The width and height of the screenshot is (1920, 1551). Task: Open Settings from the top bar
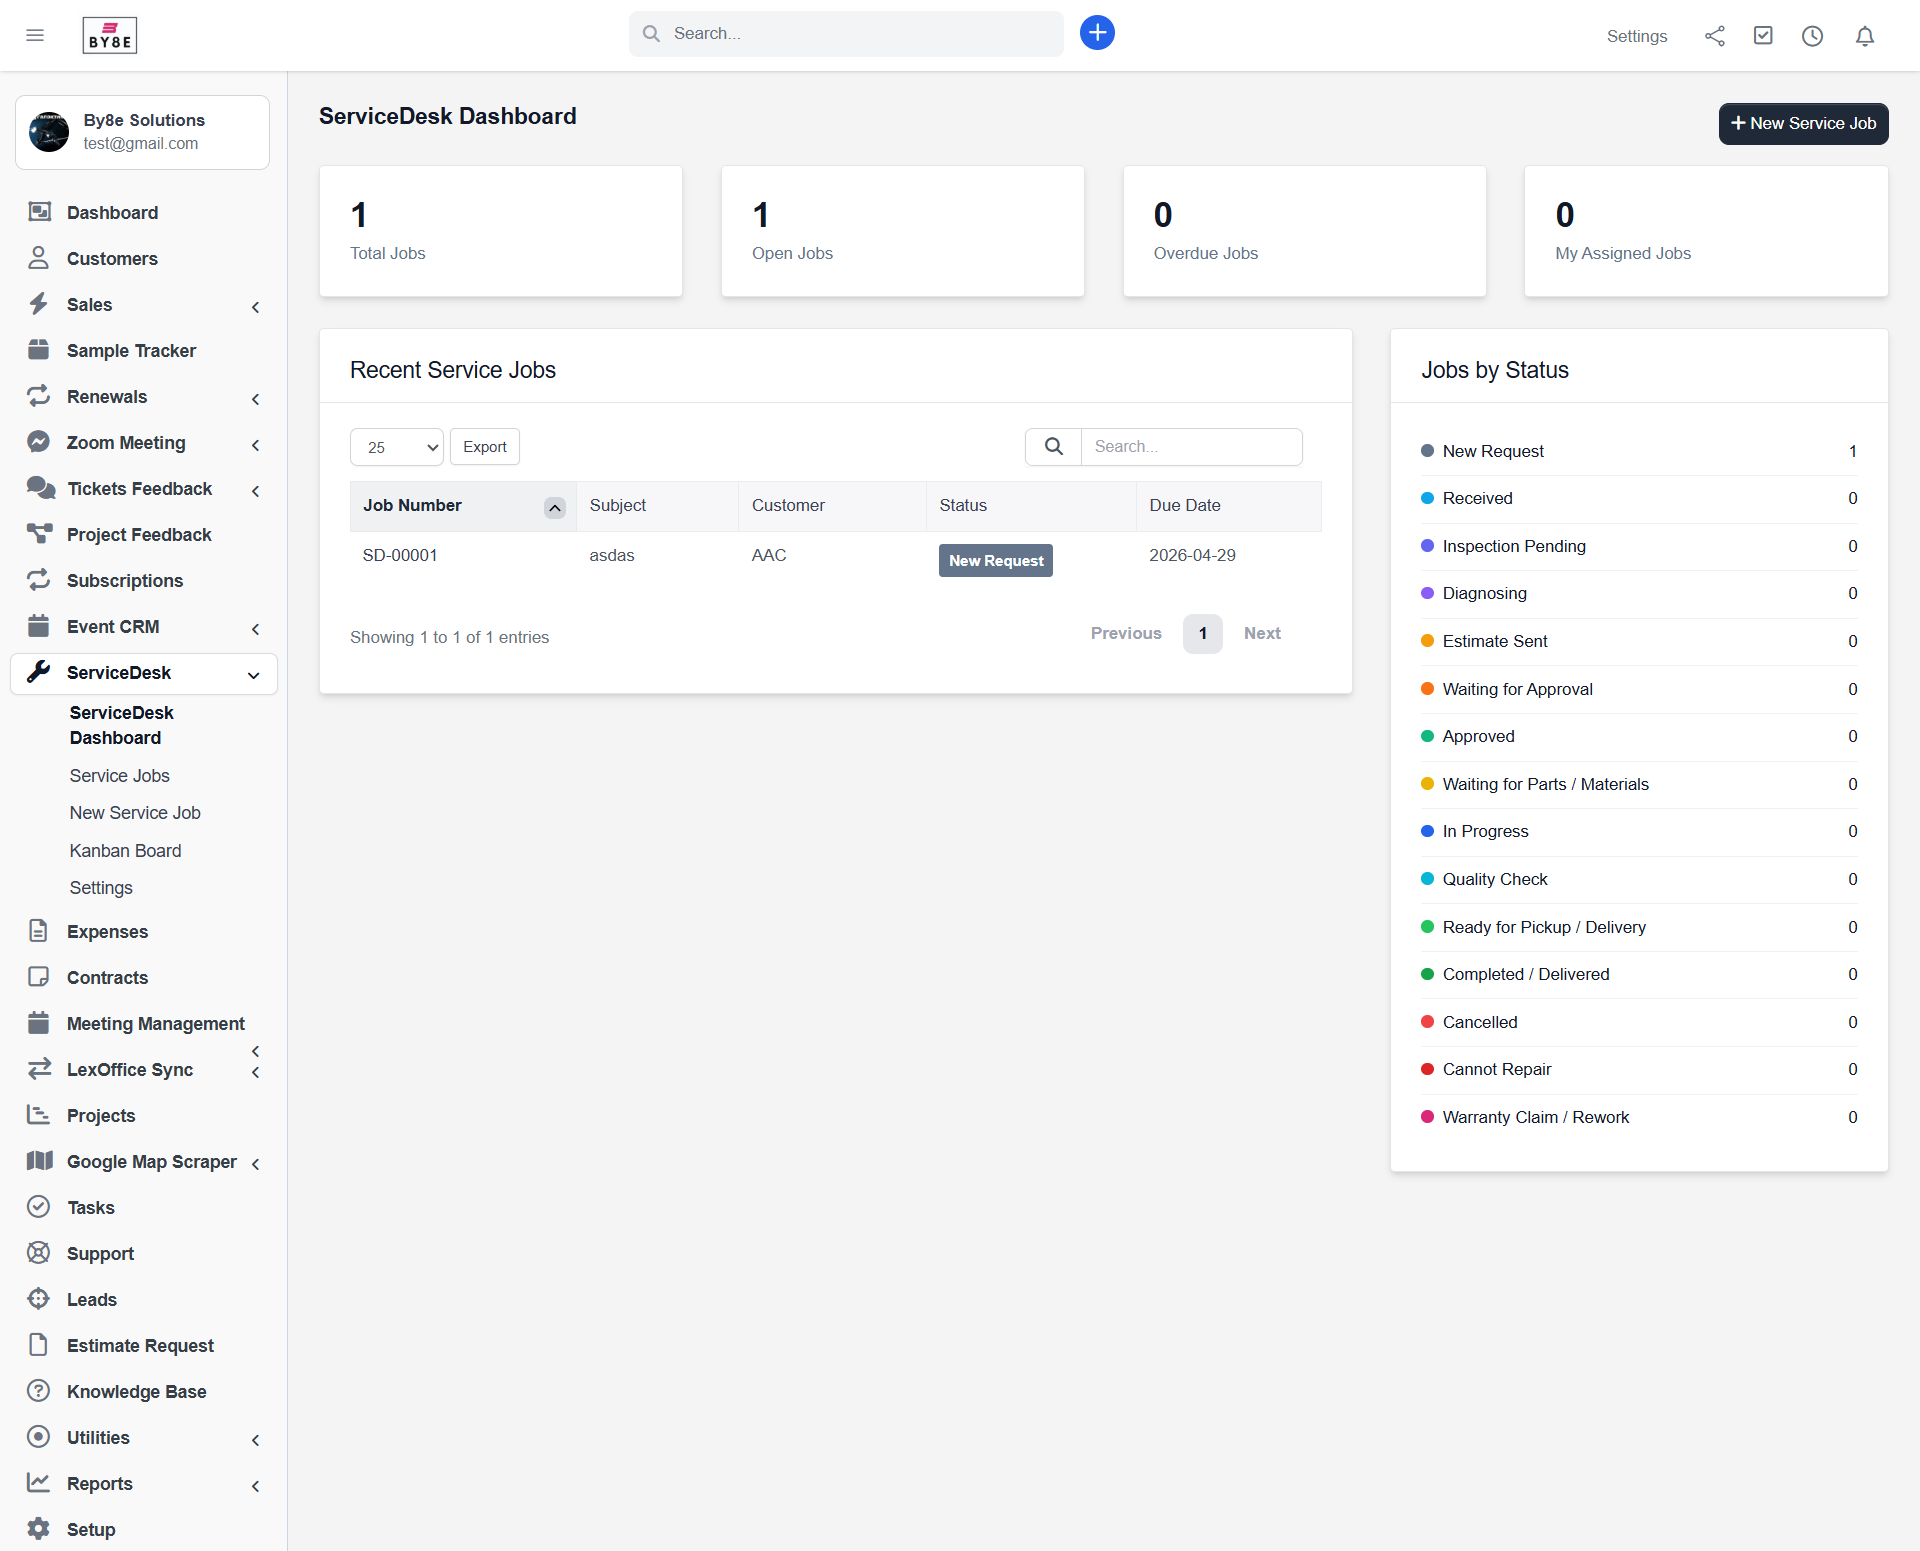pyautogui.click(x=1637, y=36)
